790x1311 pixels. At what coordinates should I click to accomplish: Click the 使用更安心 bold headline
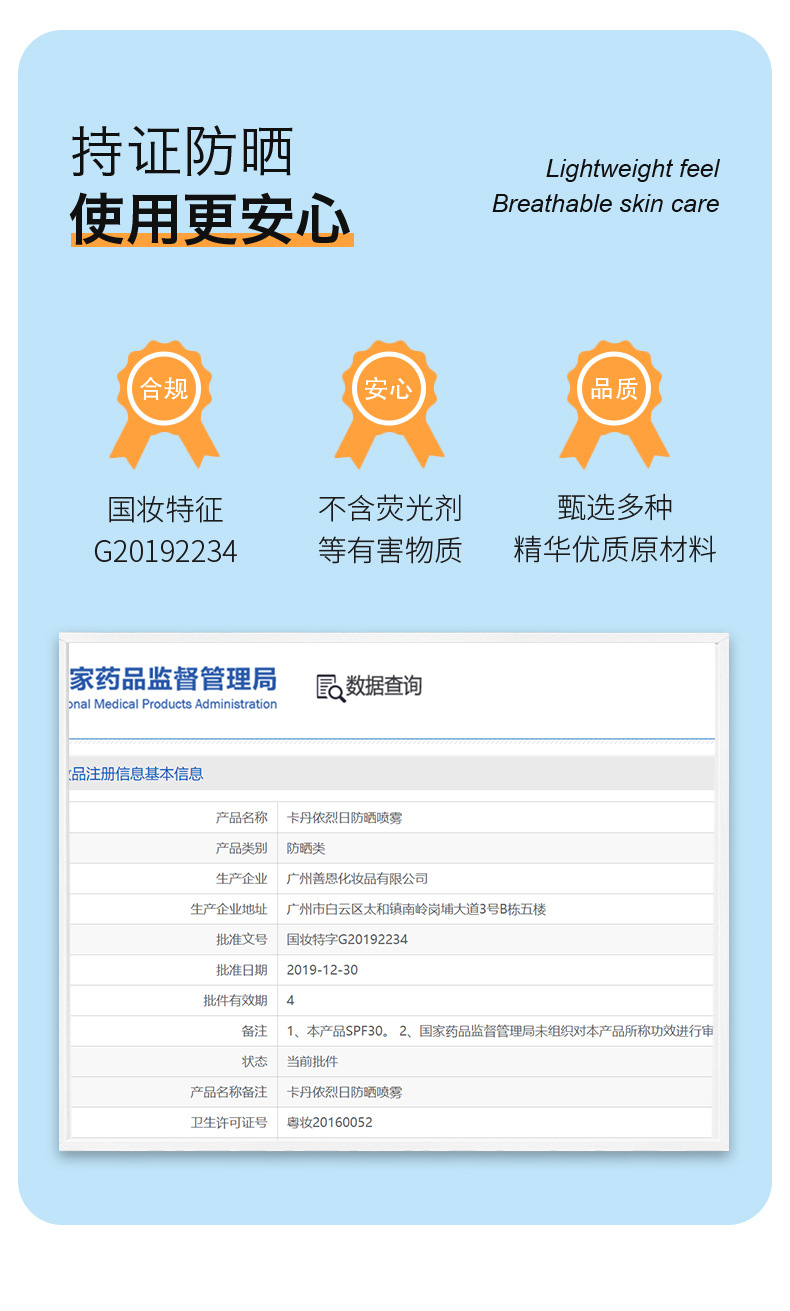(211, 219)
